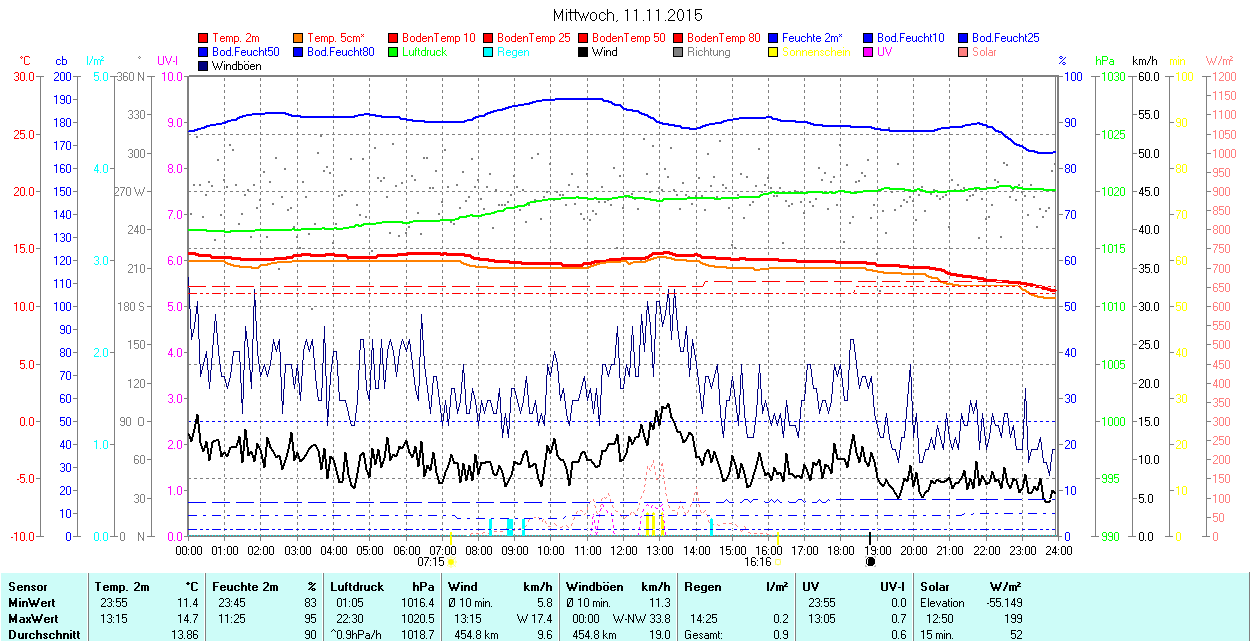The image size is (1250, 641).
Task: Click the dark blue Windböen legend swatch
Action: click(x=204, y=66)
